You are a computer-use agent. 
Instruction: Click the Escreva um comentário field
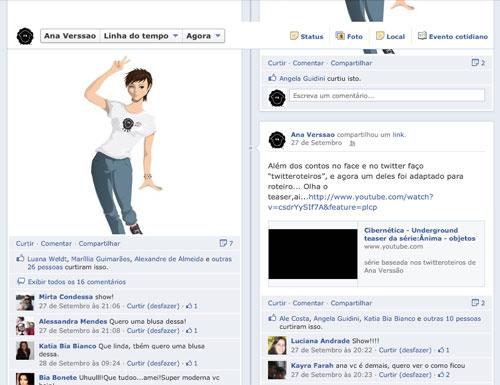387,96
